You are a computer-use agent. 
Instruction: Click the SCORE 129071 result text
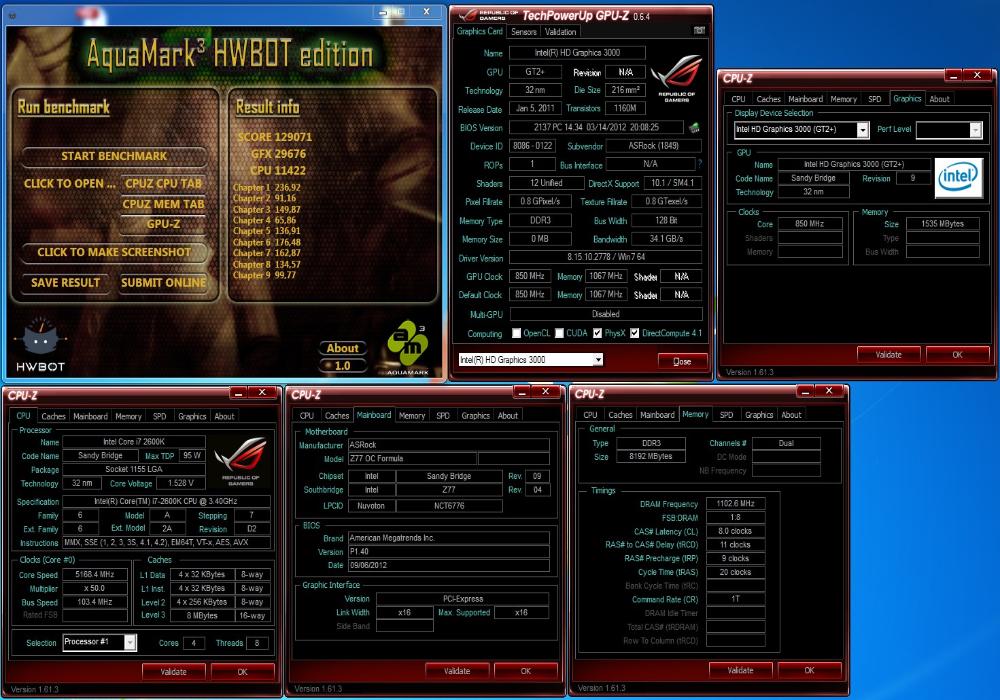(x=275, y=137)
